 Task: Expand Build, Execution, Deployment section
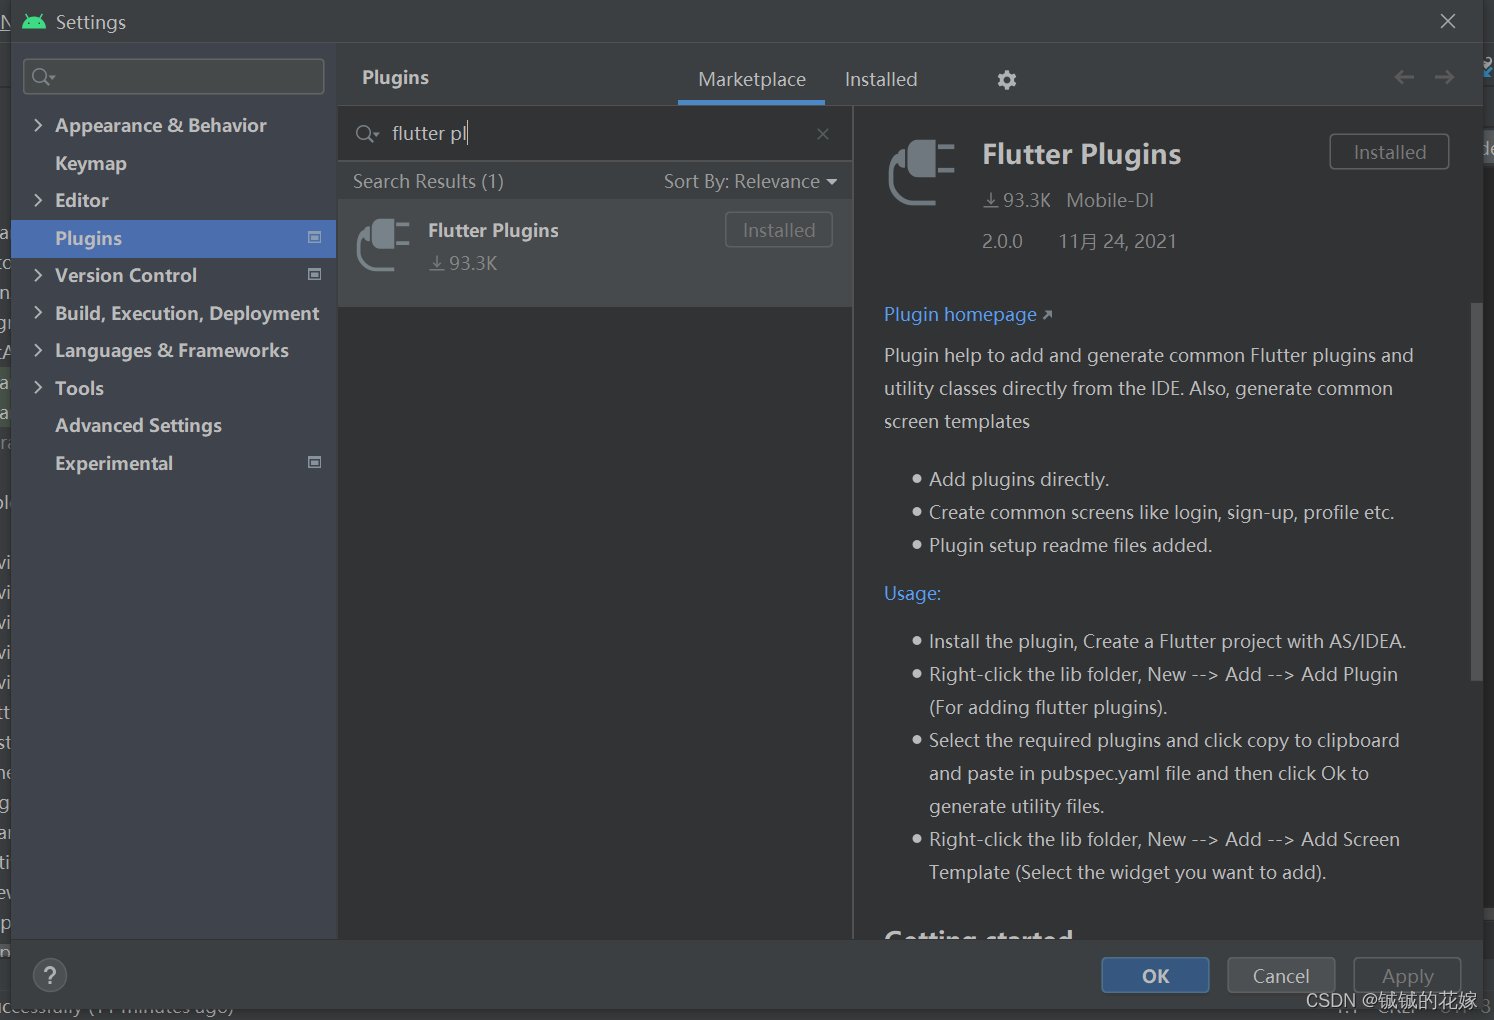click(x=38, y=313)
